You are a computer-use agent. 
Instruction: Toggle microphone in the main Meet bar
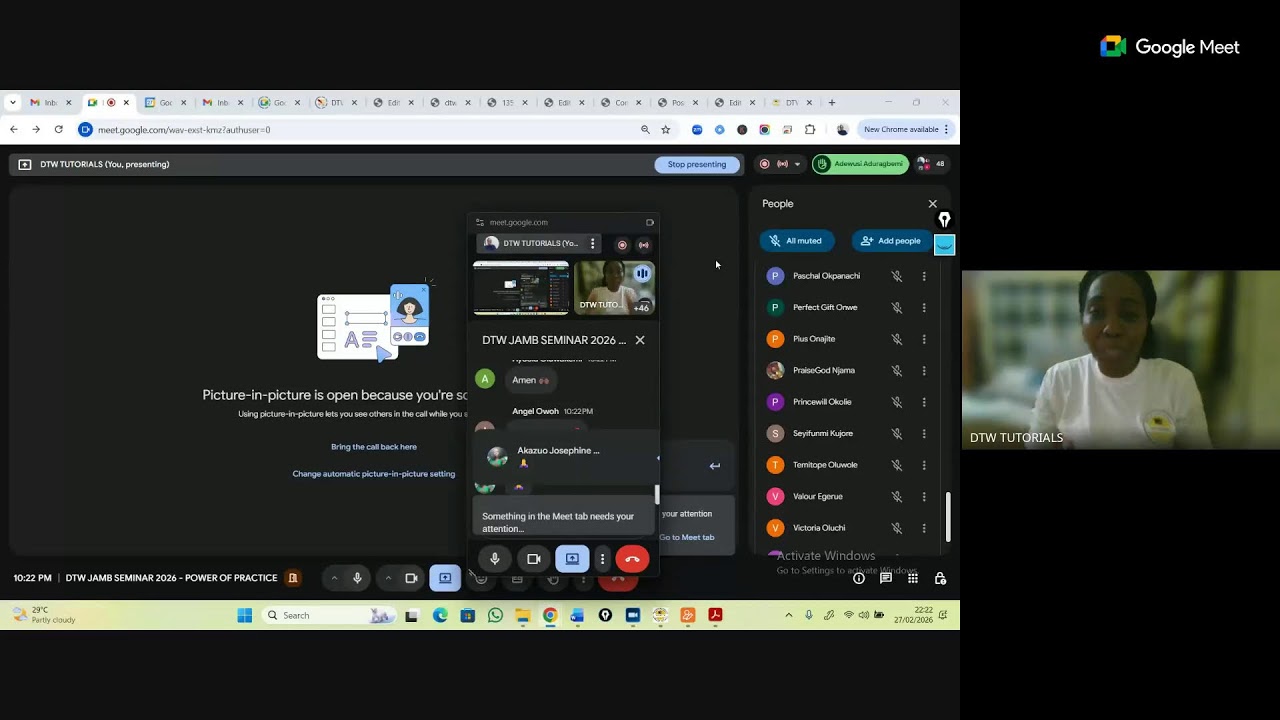[357, 578]
